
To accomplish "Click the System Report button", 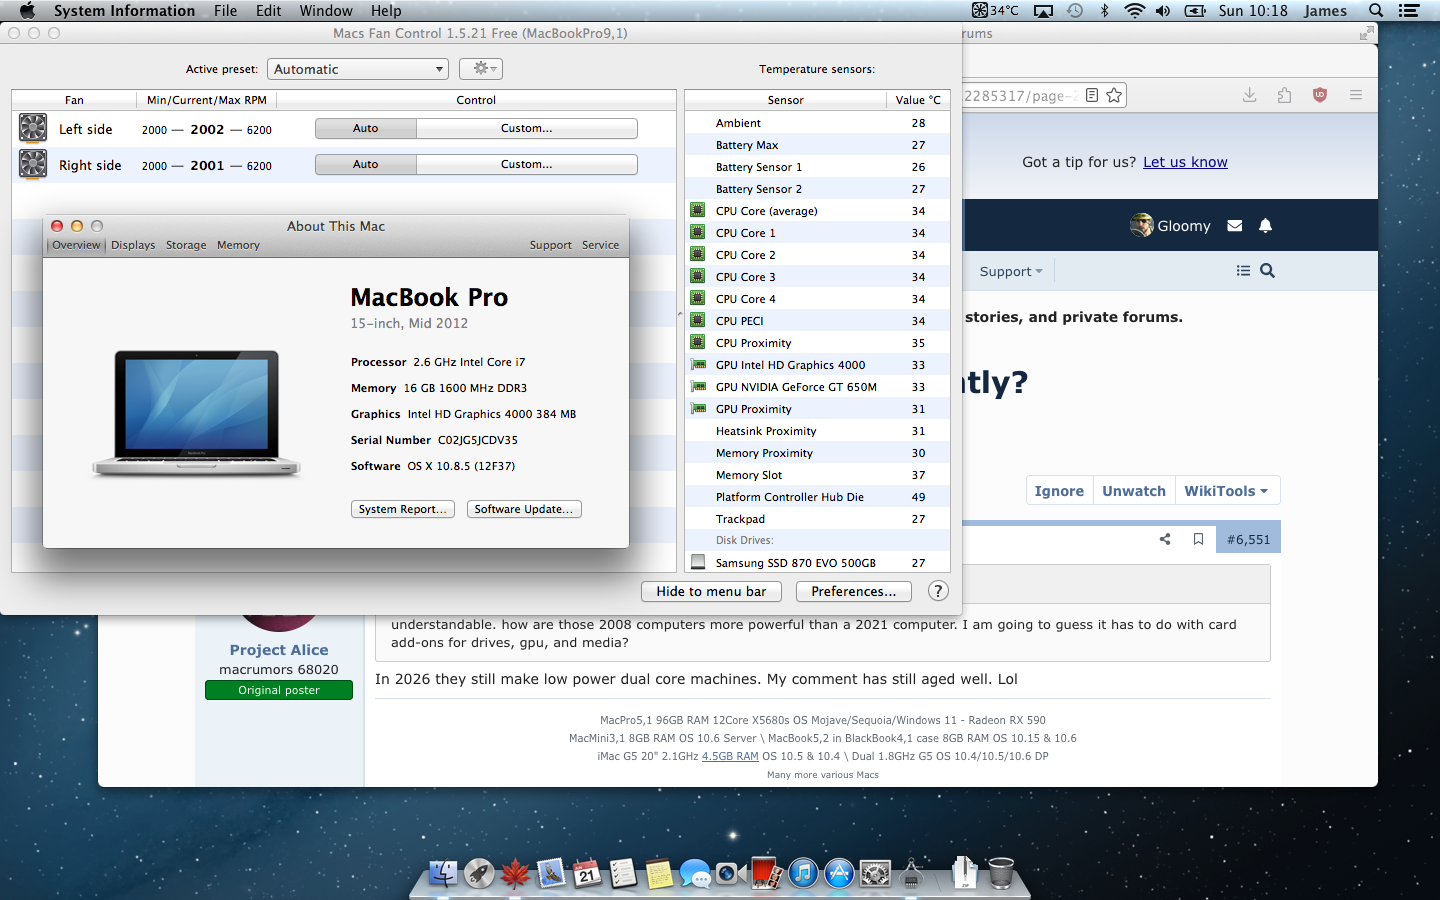I will pyautogui.click(x=403, y=509).
